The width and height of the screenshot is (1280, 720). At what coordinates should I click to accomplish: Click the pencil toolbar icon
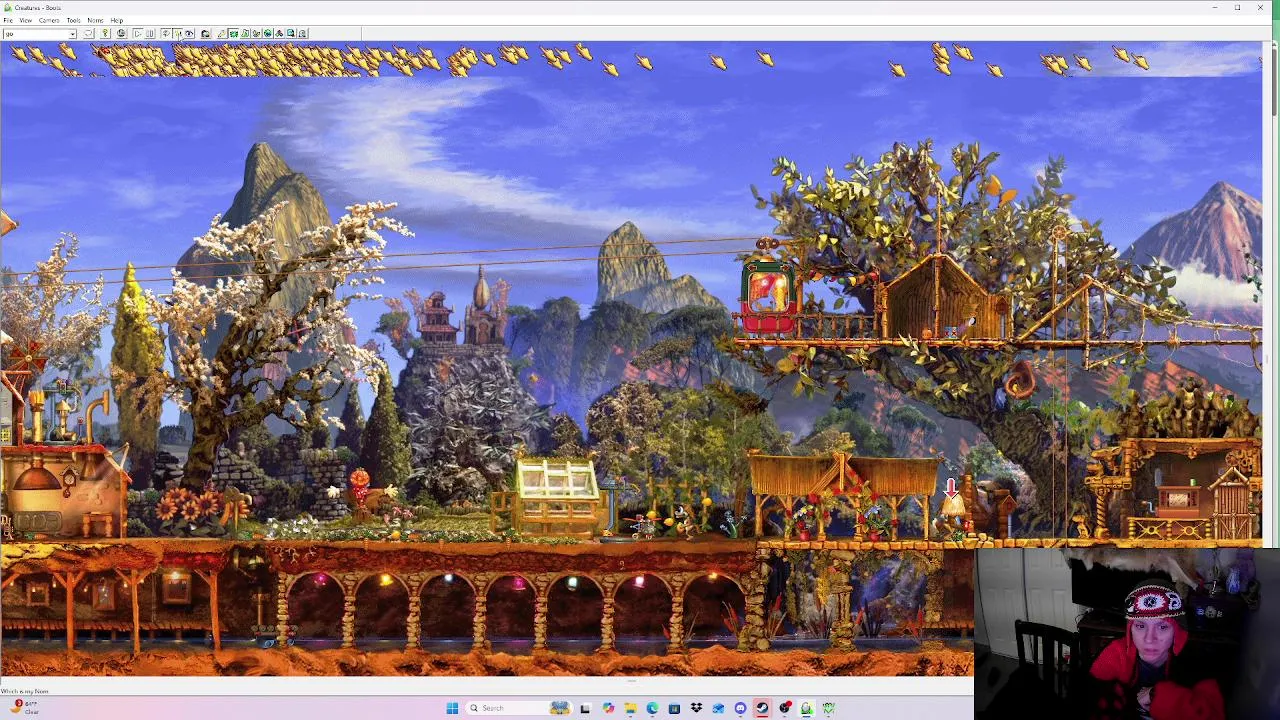[x=221, y=34]
